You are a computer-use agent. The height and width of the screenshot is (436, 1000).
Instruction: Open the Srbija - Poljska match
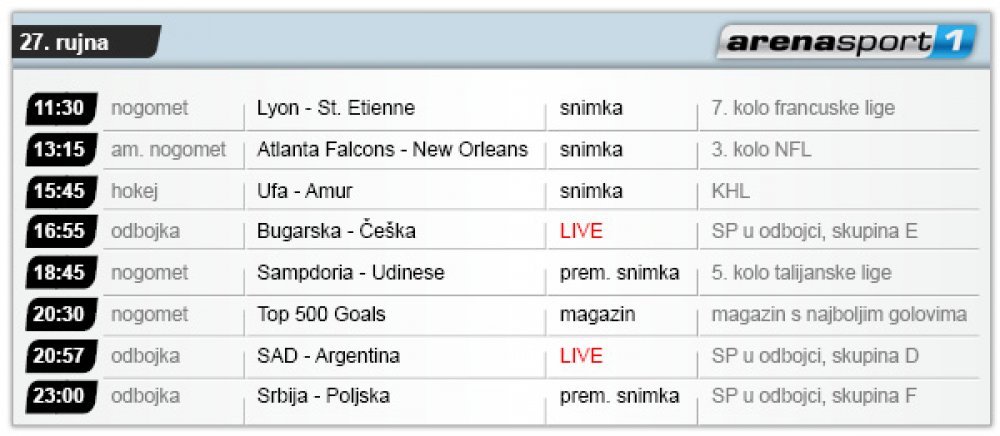[323, 396]
